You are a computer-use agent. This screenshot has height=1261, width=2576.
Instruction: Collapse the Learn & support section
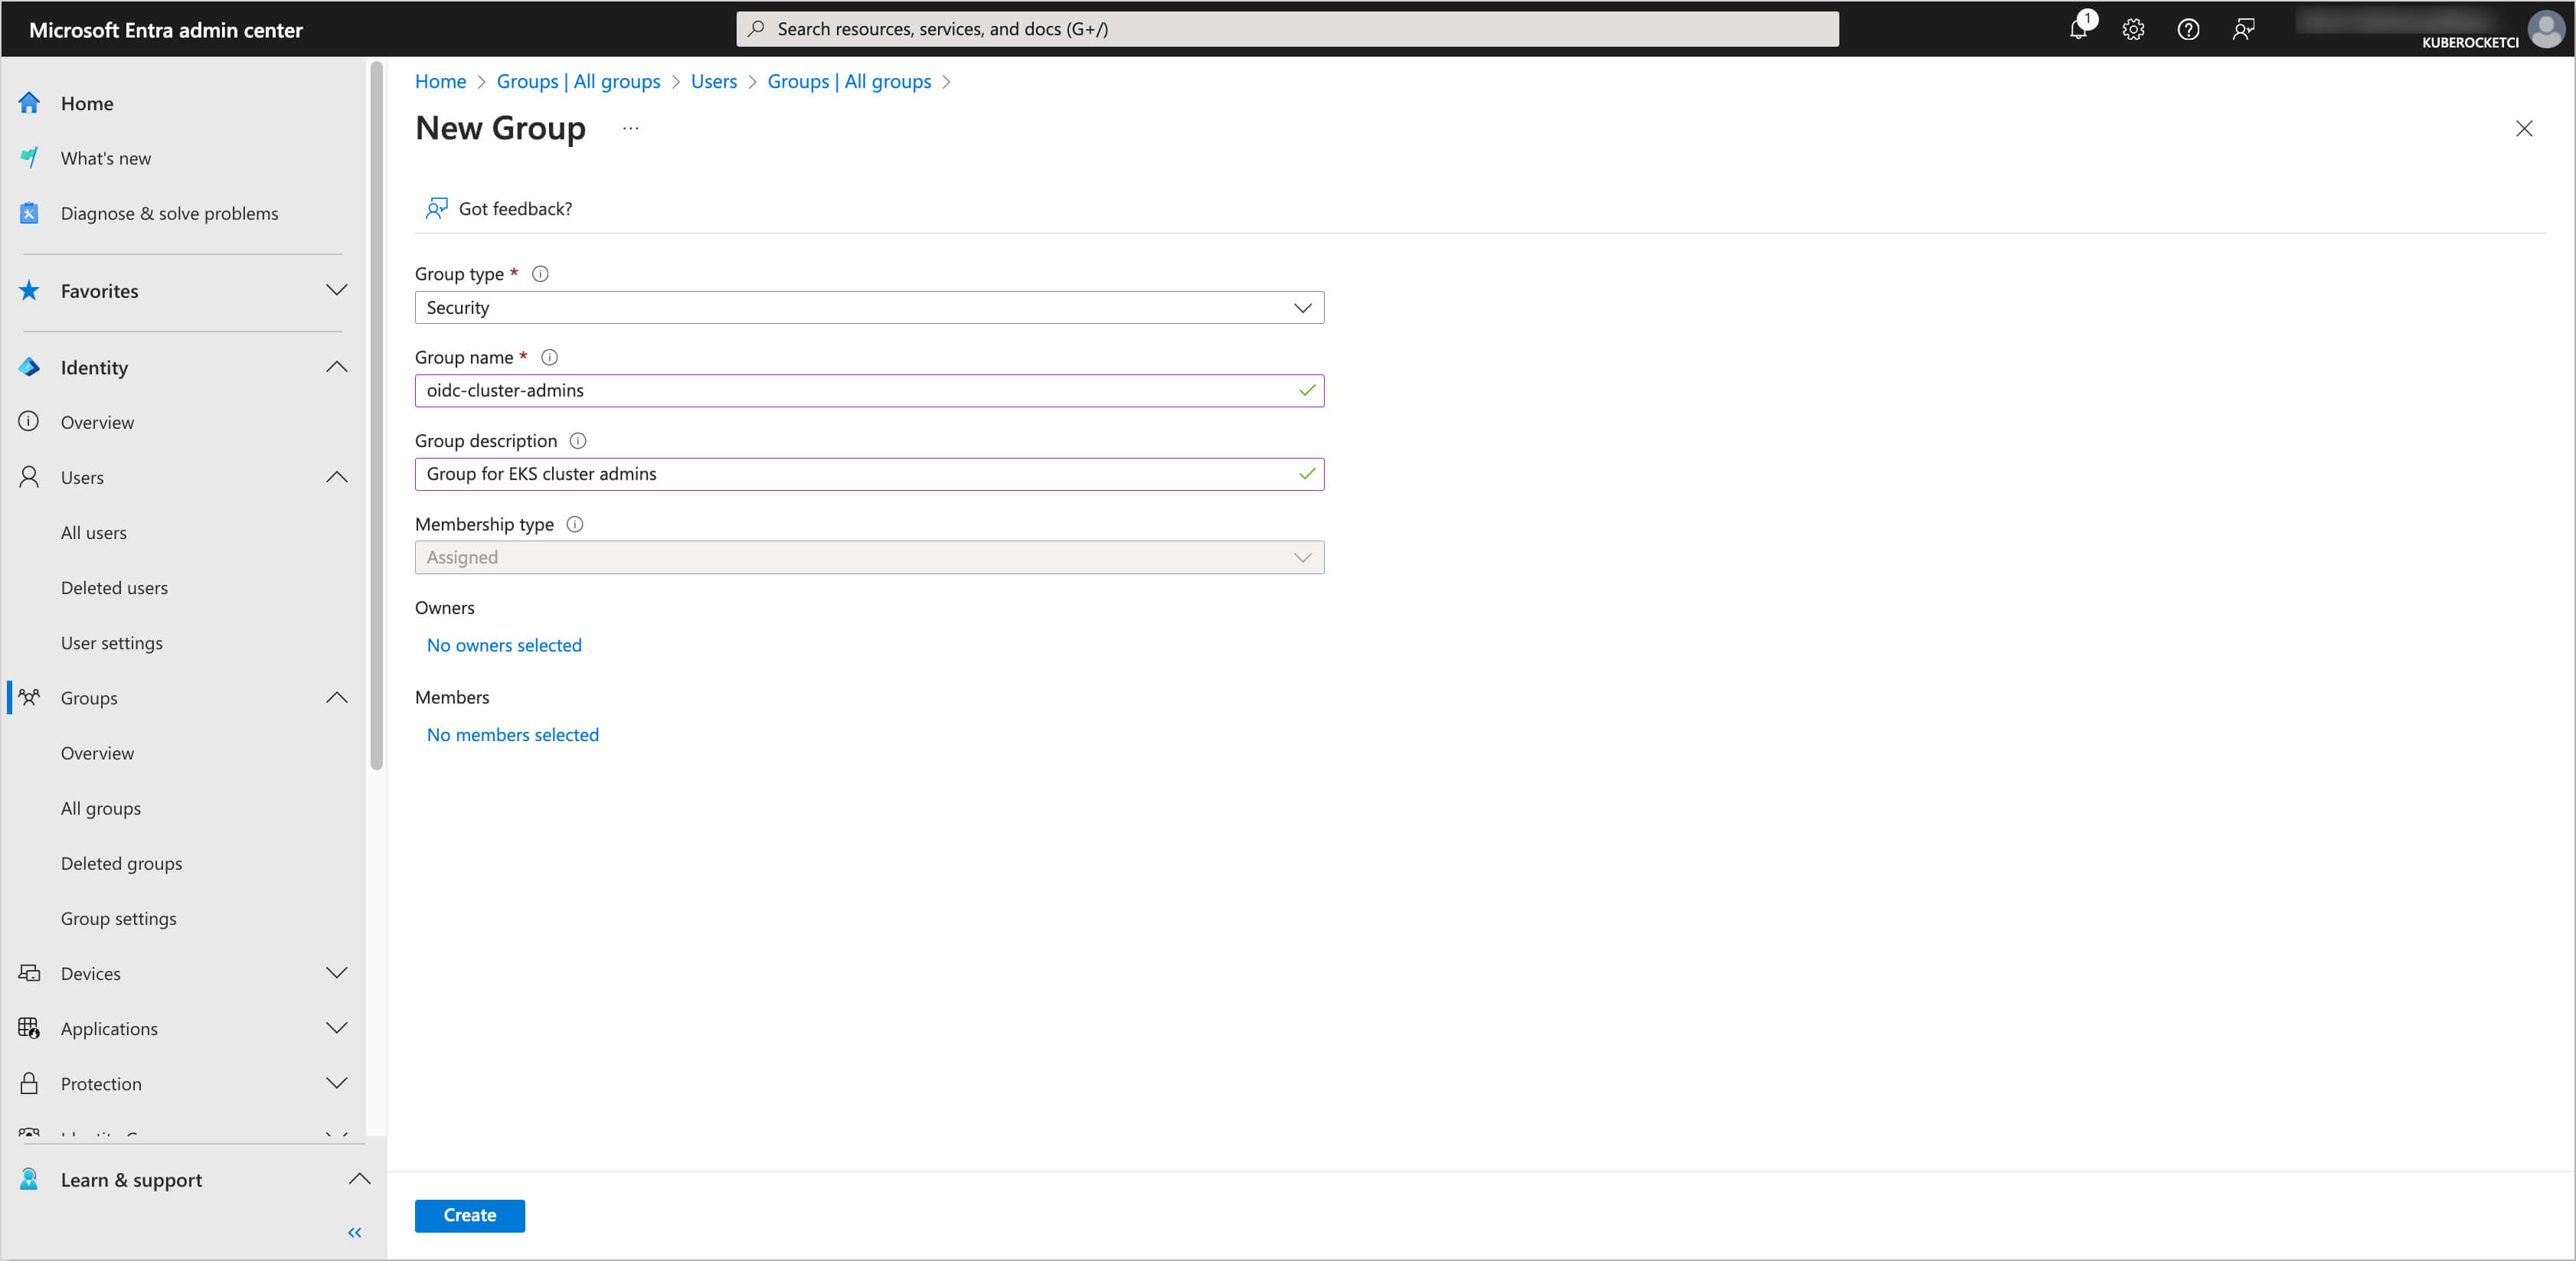pos(358,1179)
